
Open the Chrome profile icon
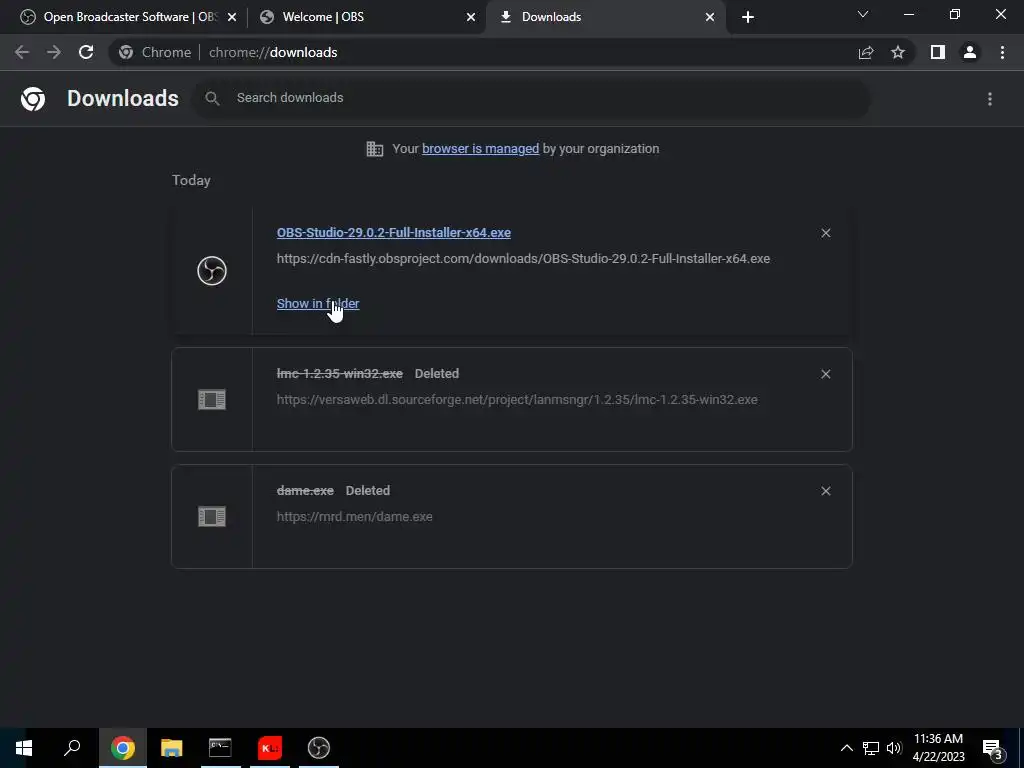pos(970,52)
